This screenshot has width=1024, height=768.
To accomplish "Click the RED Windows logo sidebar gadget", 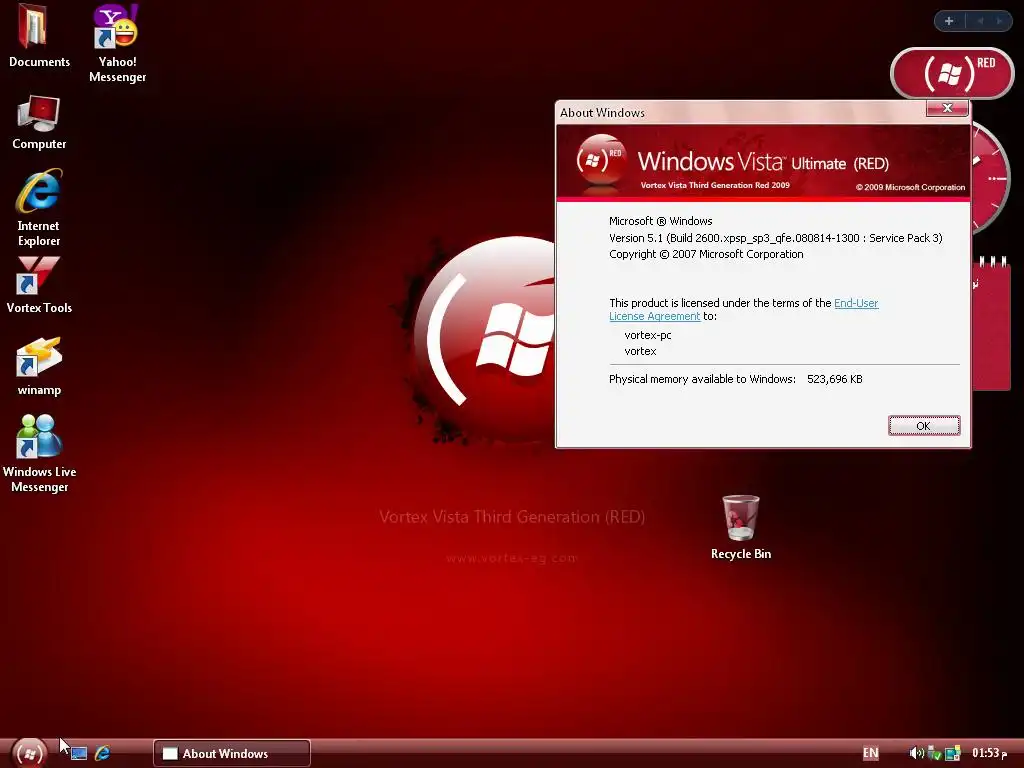I will pyautogui.click(x=952, y=73).
